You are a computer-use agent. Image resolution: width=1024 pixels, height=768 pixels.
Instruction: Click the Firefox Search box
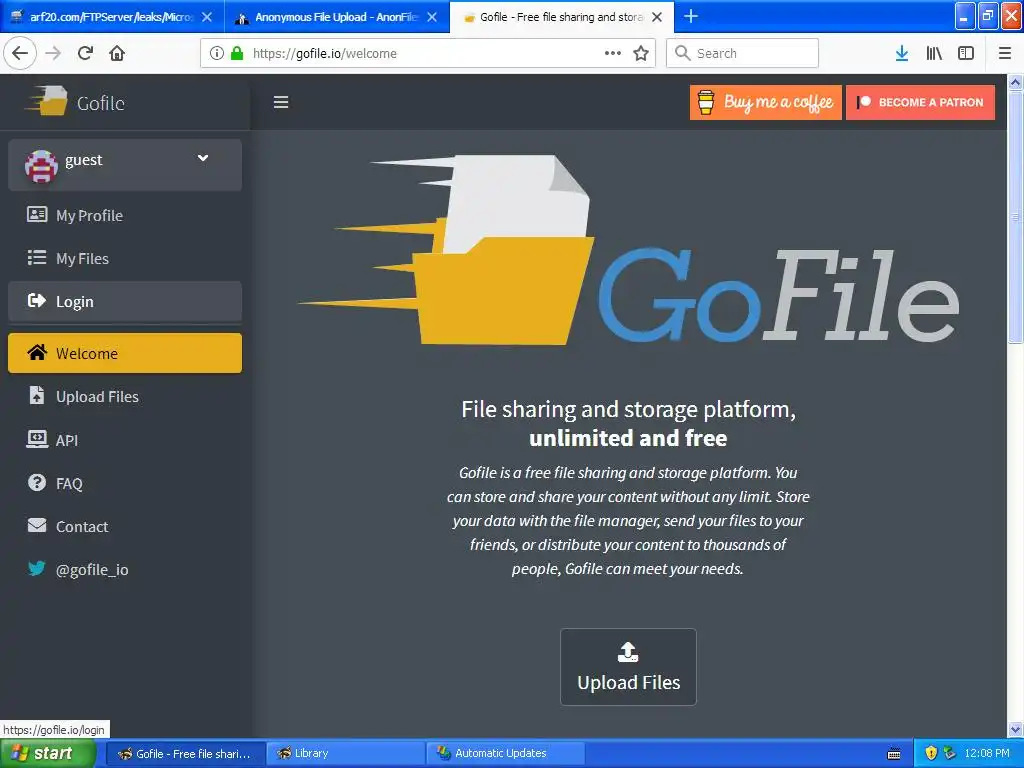(742, 53)
